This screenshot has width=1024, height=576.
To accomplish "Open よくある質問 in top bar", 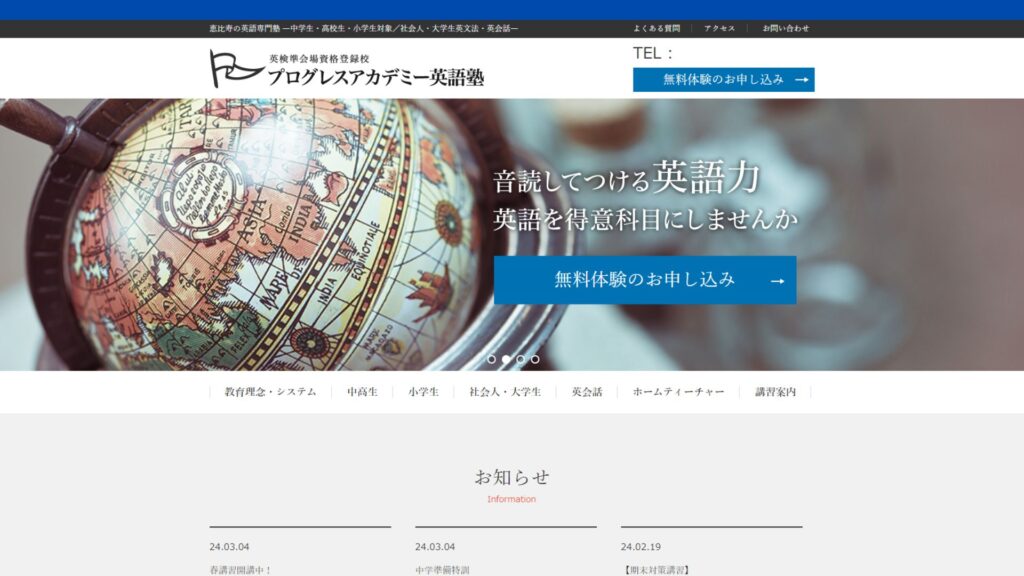I will click(656, 28).
